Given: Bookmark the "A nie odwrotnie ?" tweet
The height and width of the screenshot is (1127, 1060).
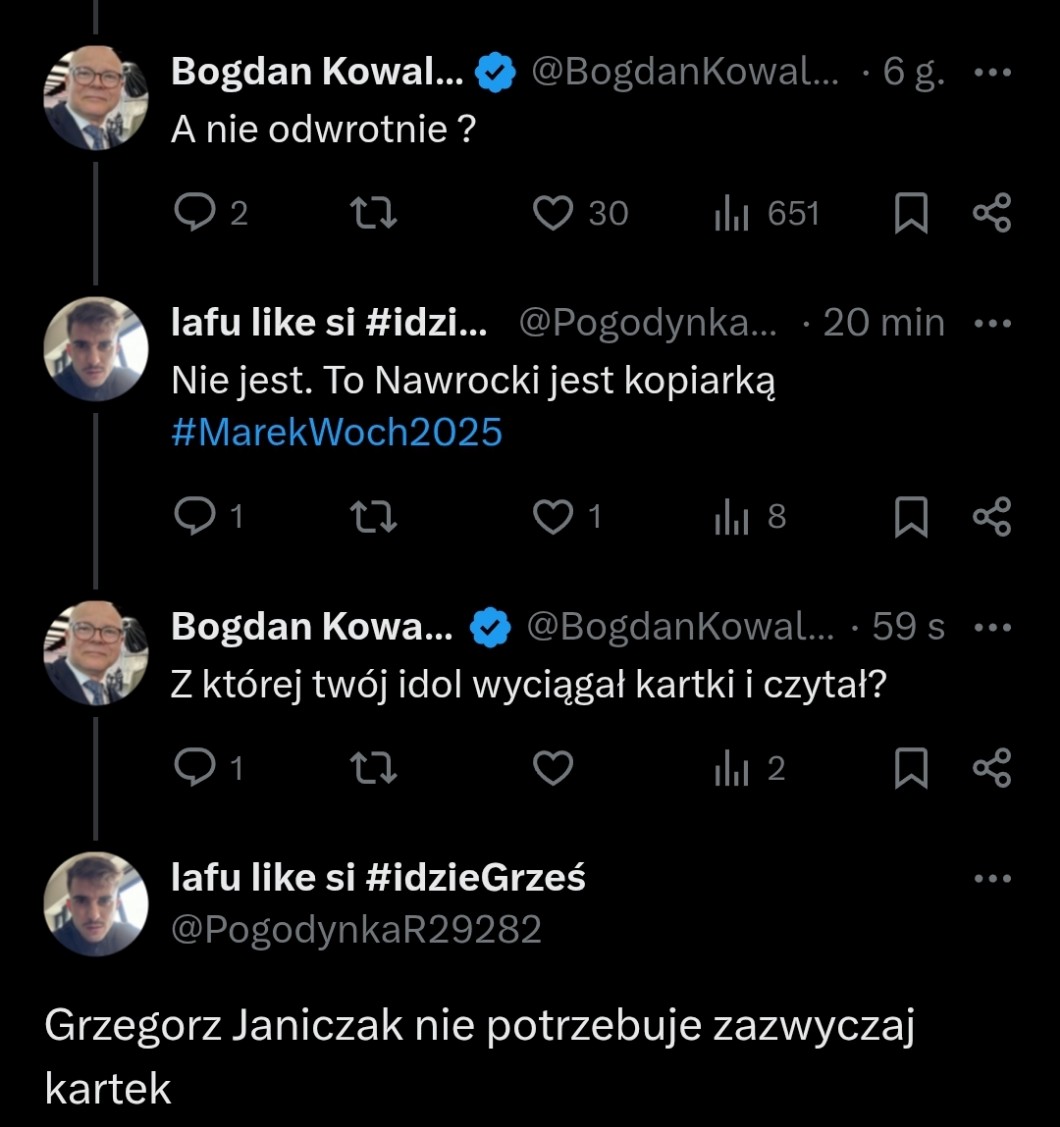Looking at the screenshot, I should [910, 213].
